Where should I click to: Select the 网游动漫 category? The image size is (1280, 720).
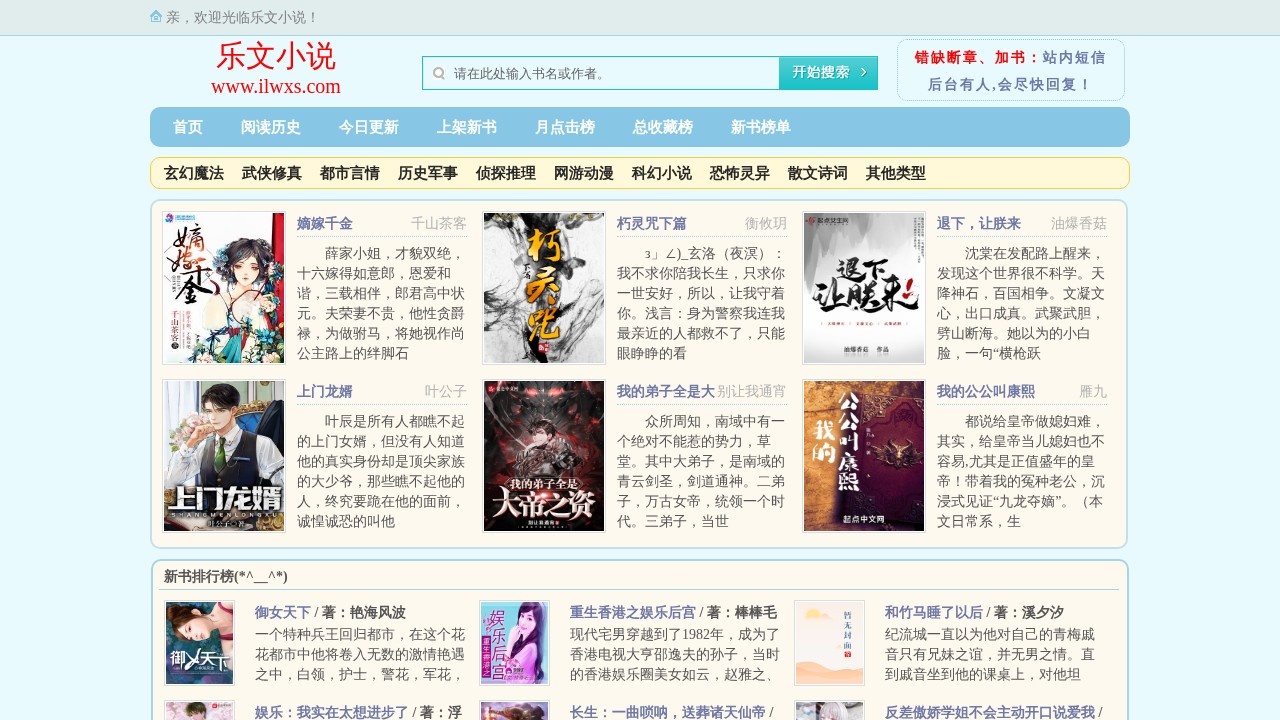pyautogui.click(x=584, y=173)
